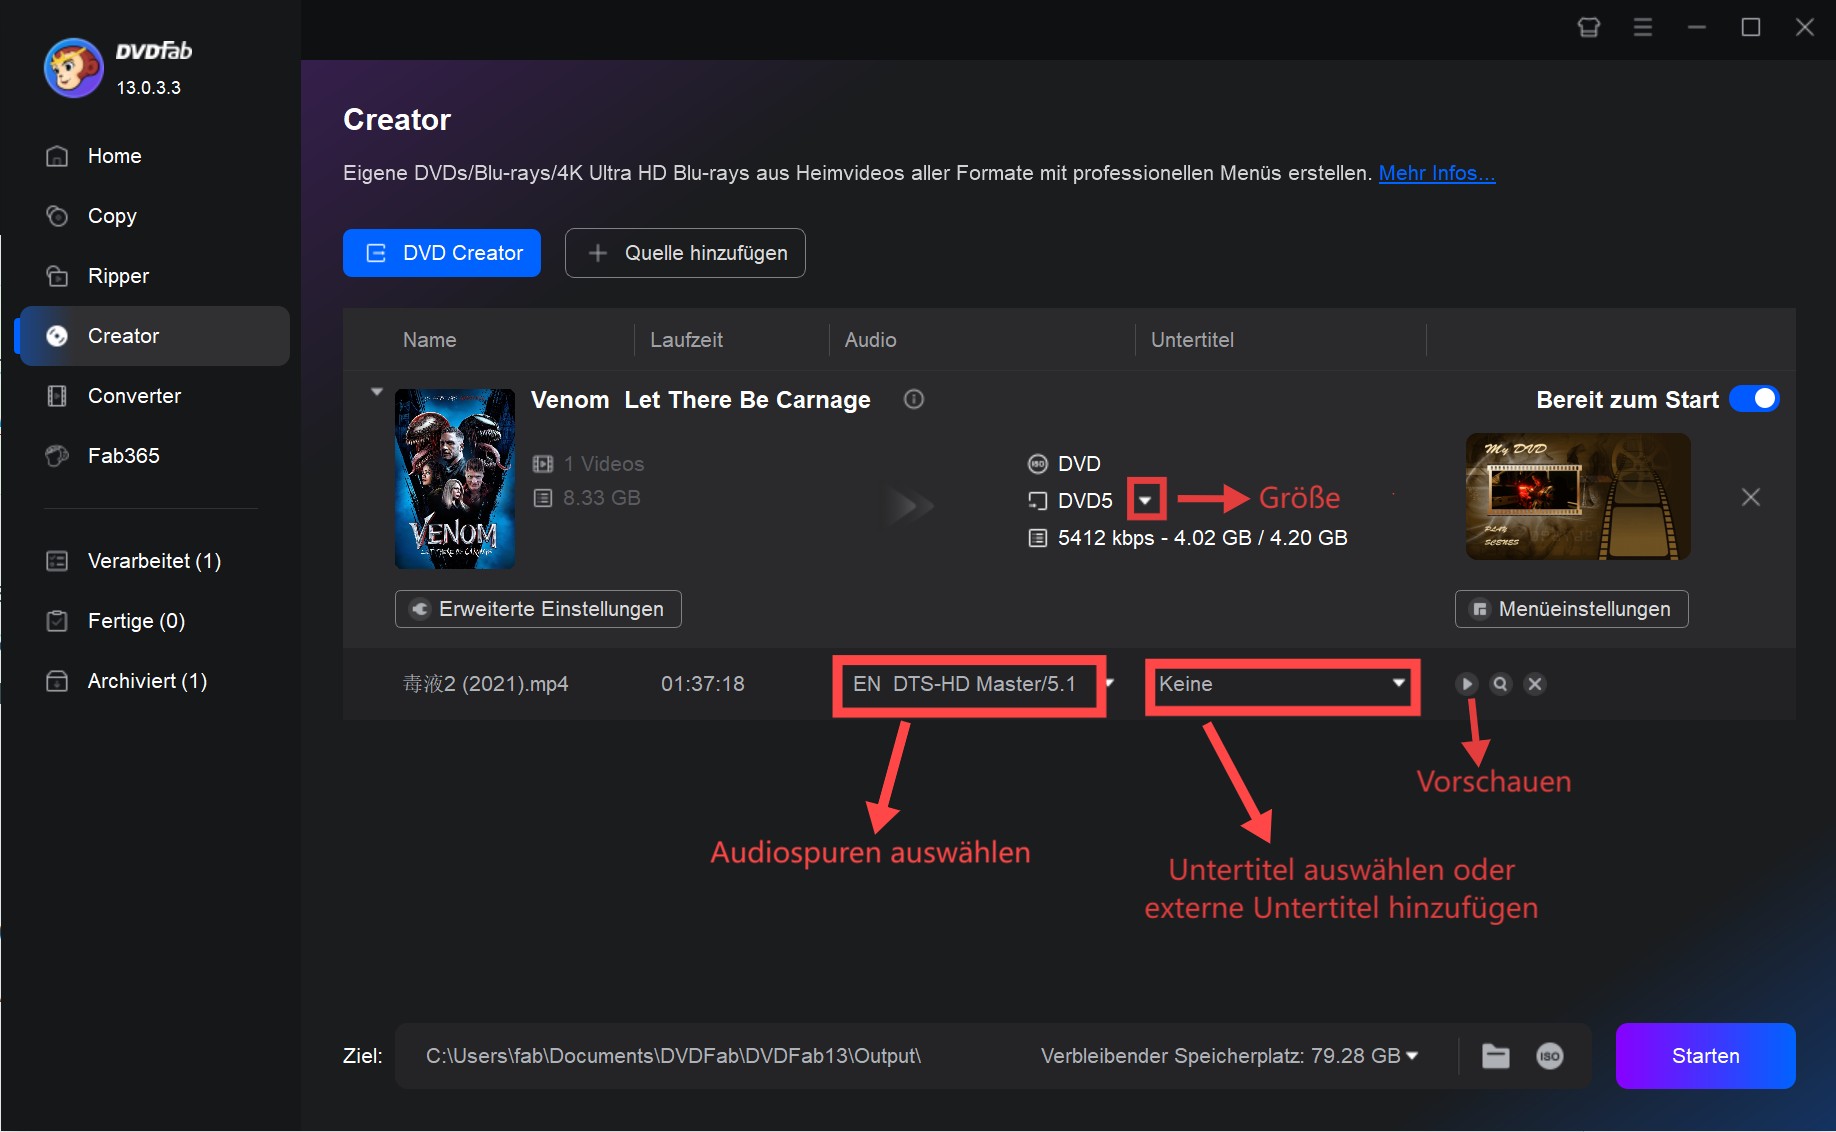This screenshot has width=1836, height=1132.
Task: View Verarbeitet (1) task list
Action: [154, 561]
